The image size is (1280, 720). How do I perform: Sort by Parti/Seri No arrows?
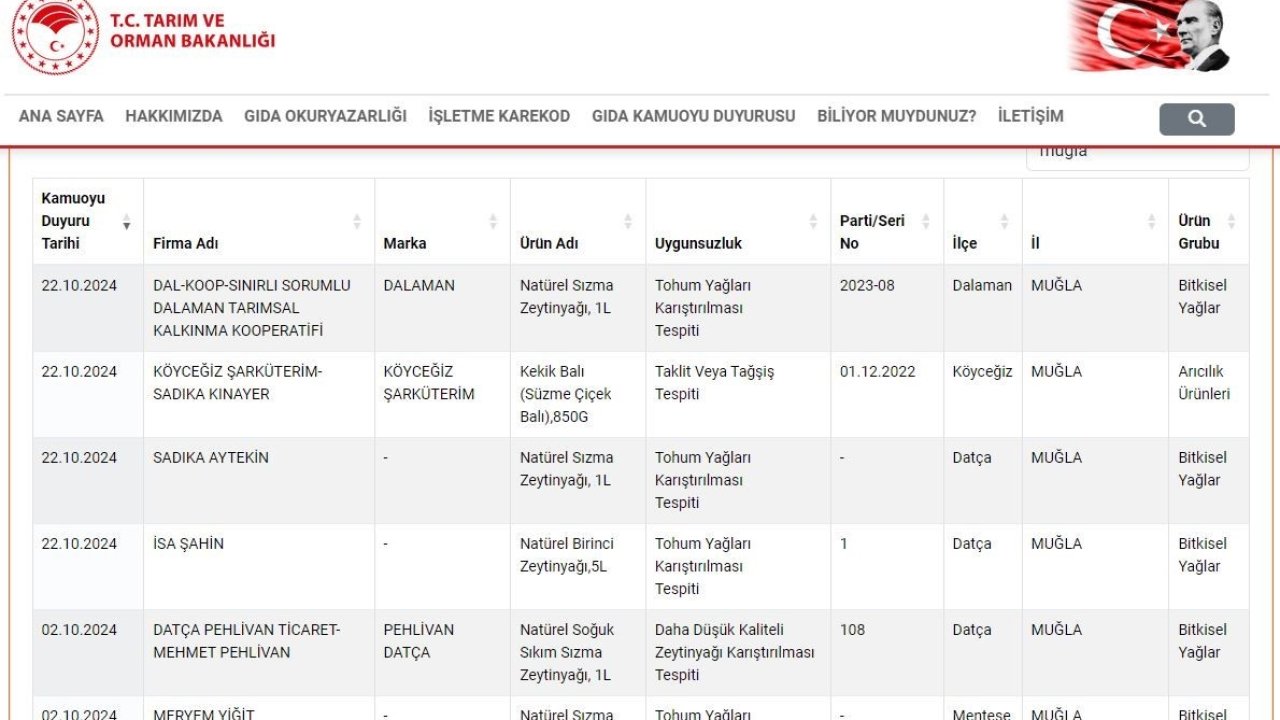(x=926, y=221)
